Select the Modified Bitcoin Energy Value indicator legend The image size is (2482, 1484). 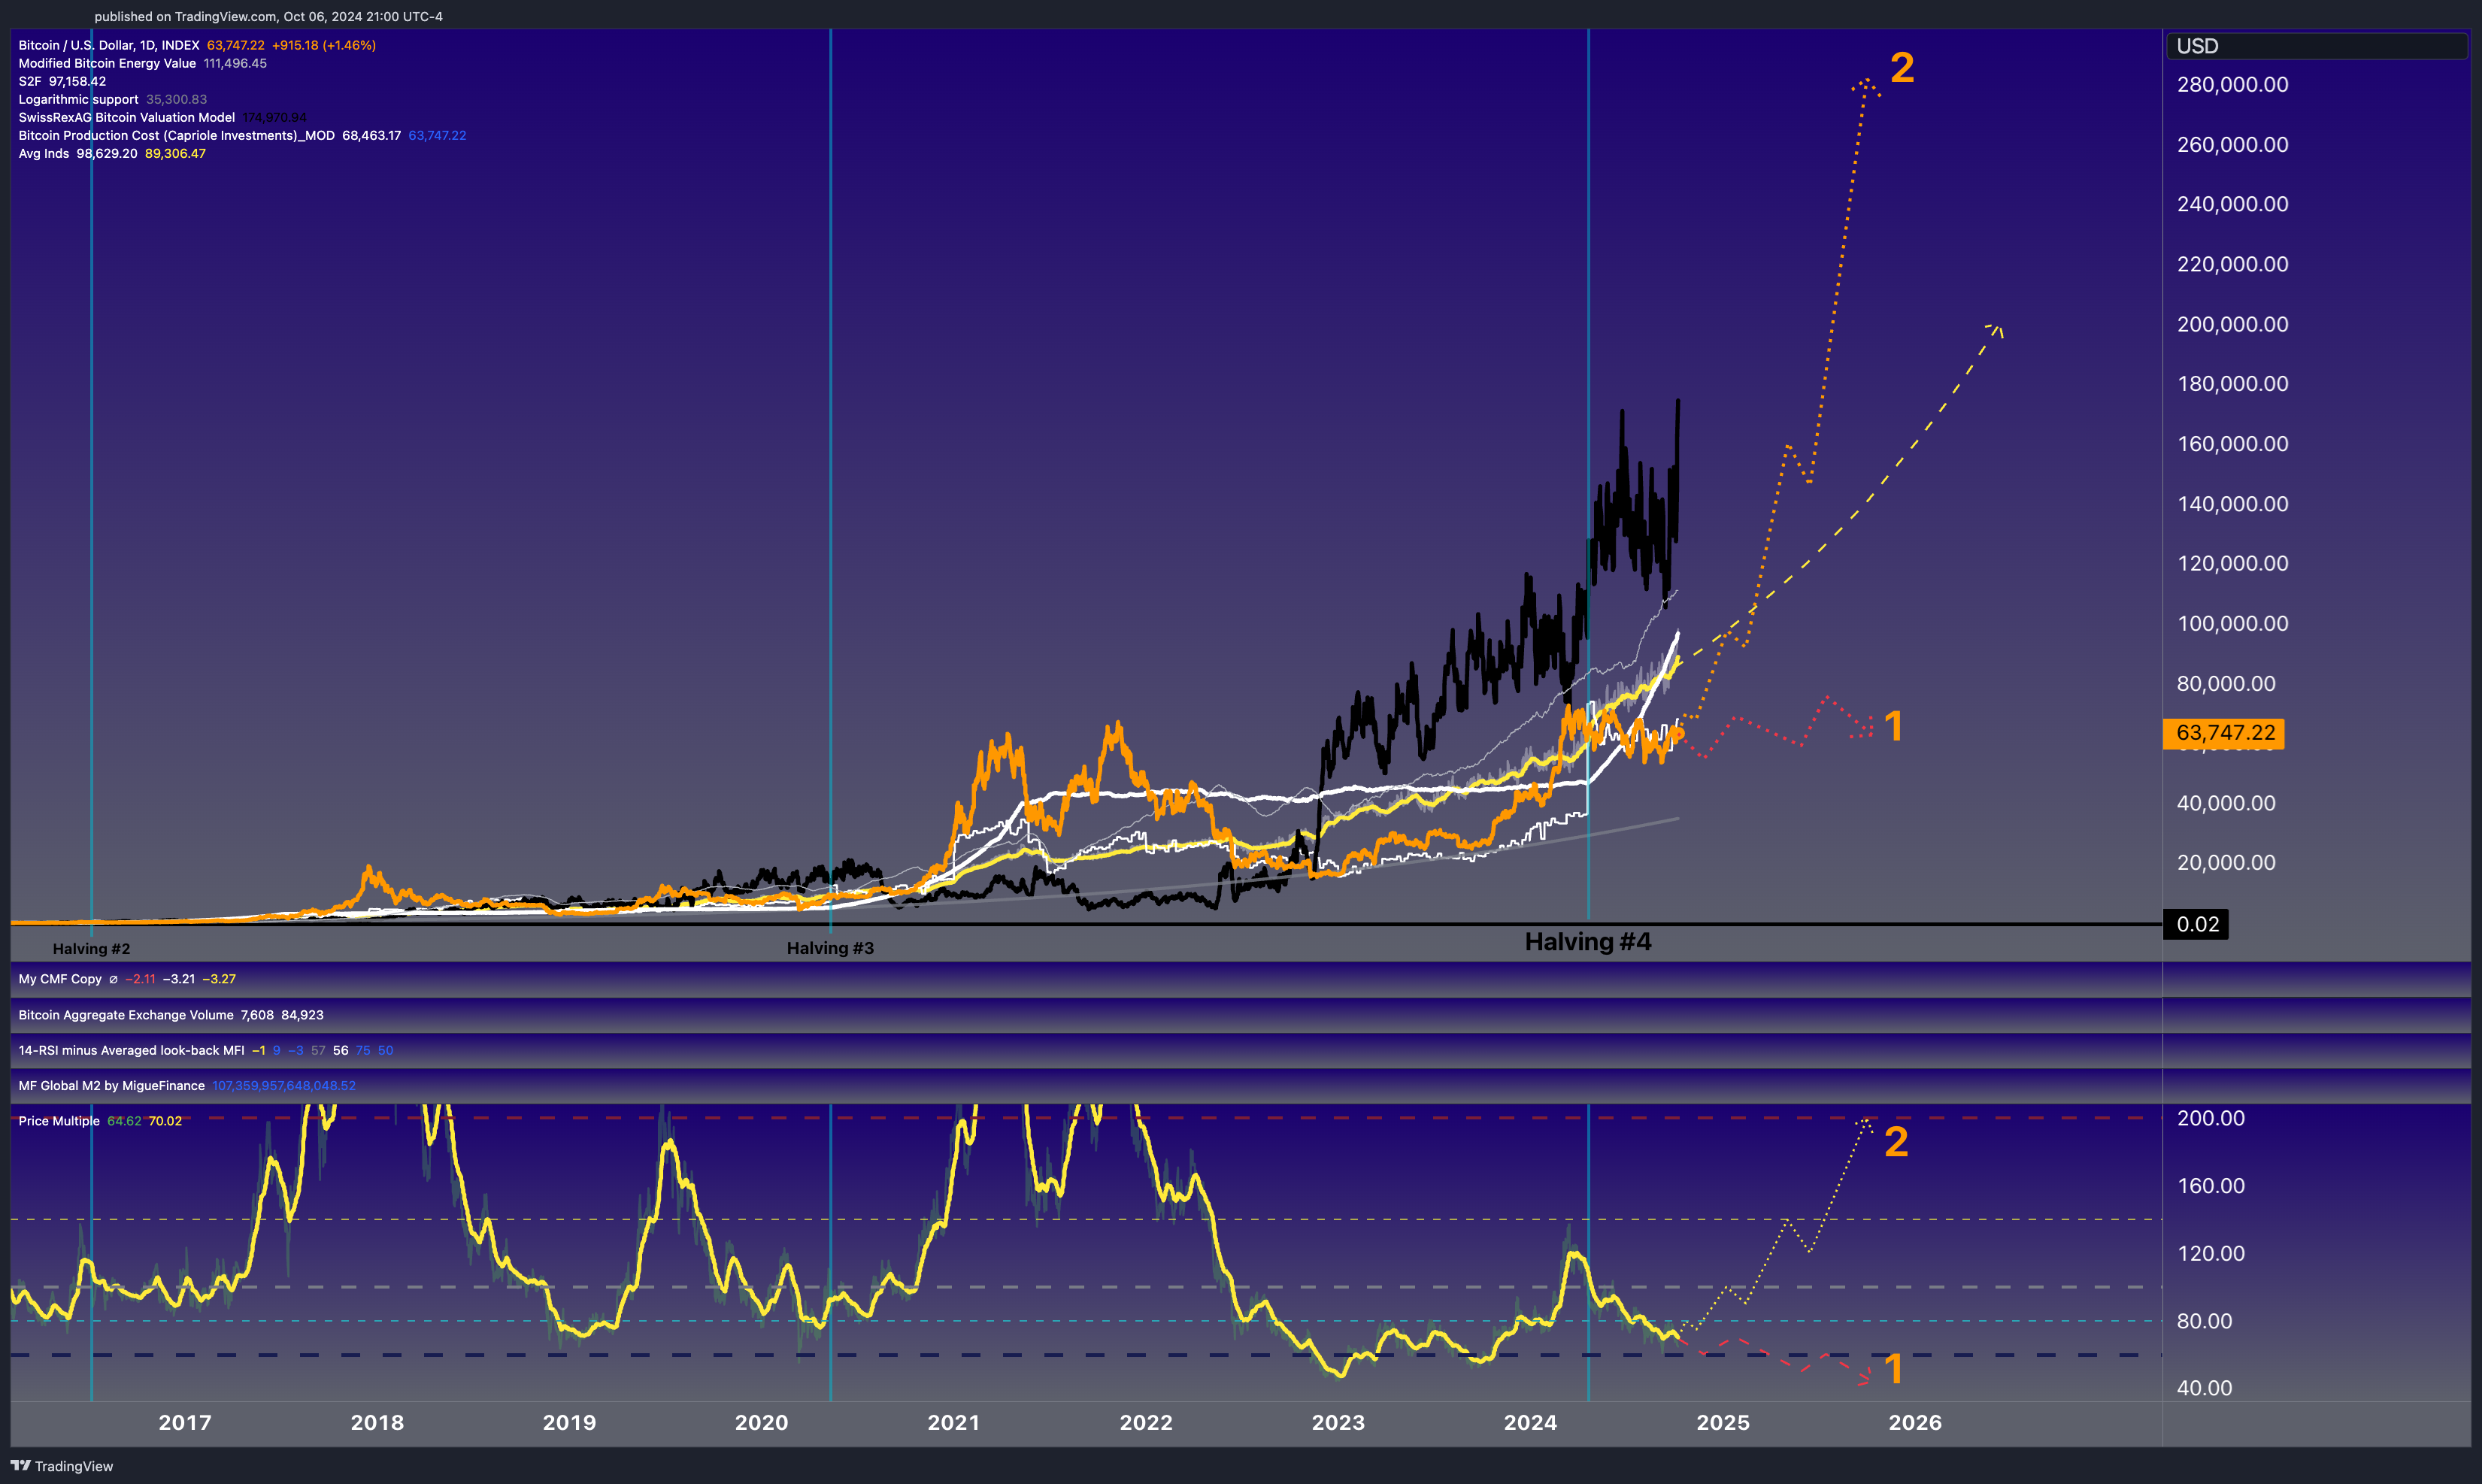106,63
